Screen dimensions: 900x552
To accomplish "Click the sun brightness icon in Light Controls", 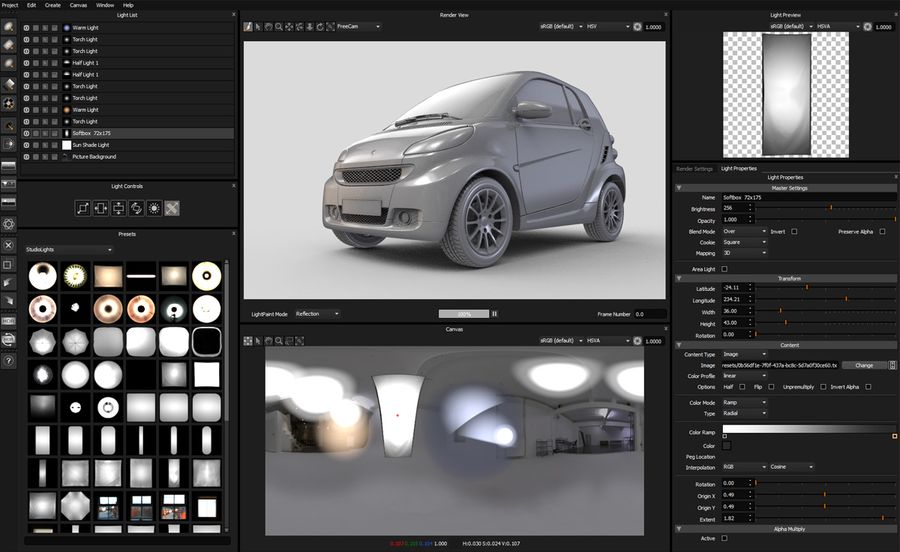I will point(154,208).
